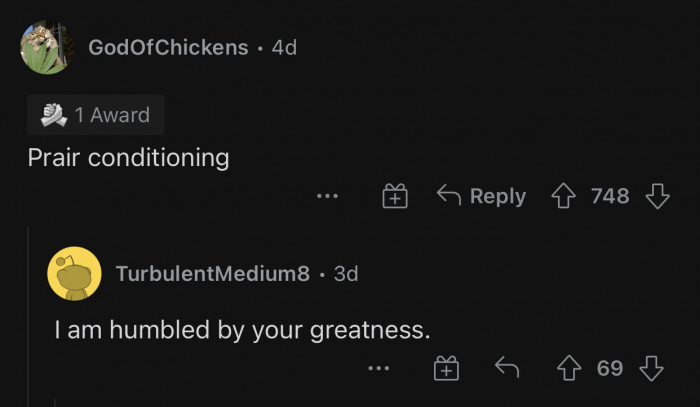Click the 4d timestamp permalink

(284, 47)
